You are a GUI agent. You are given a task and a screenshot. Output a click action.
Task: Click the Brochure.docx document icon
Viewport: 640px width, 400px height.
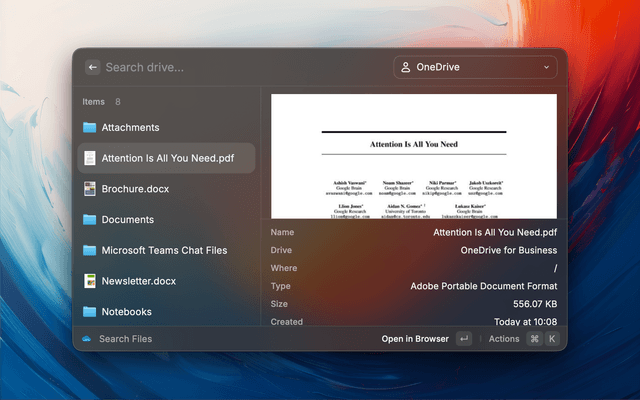[90, 188]
